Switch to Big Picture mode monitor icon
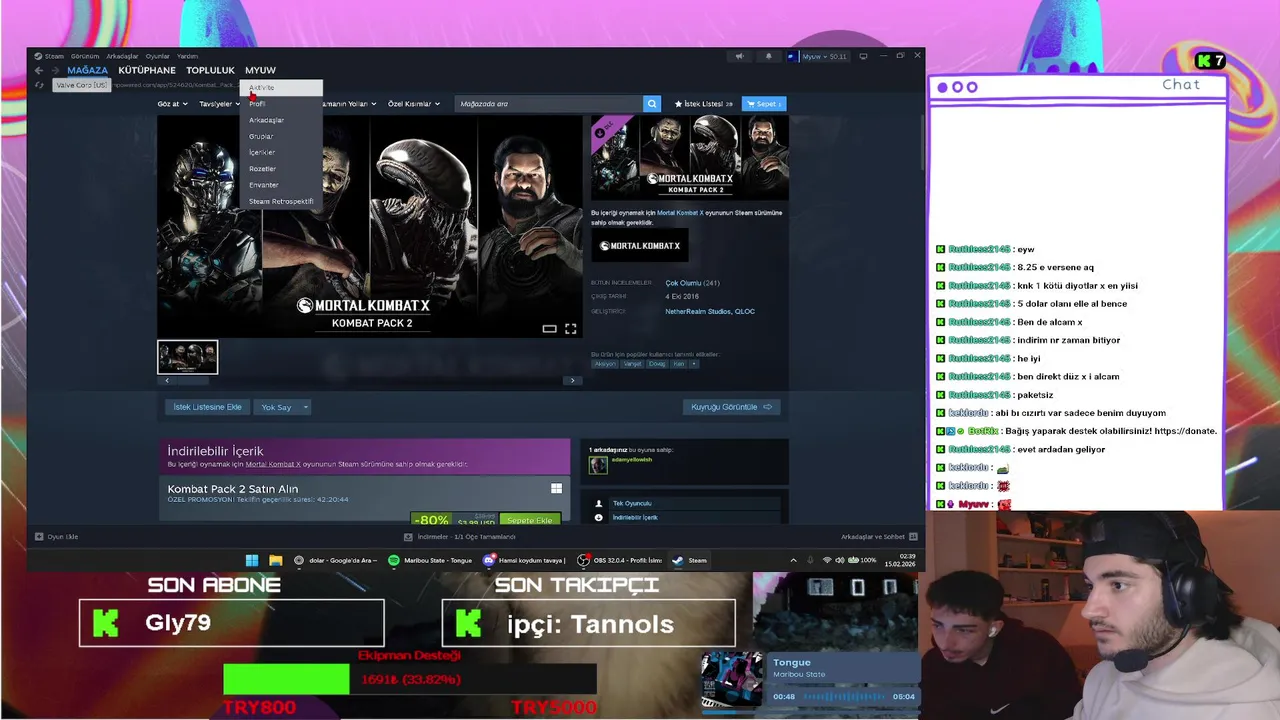 click(863, 56)
